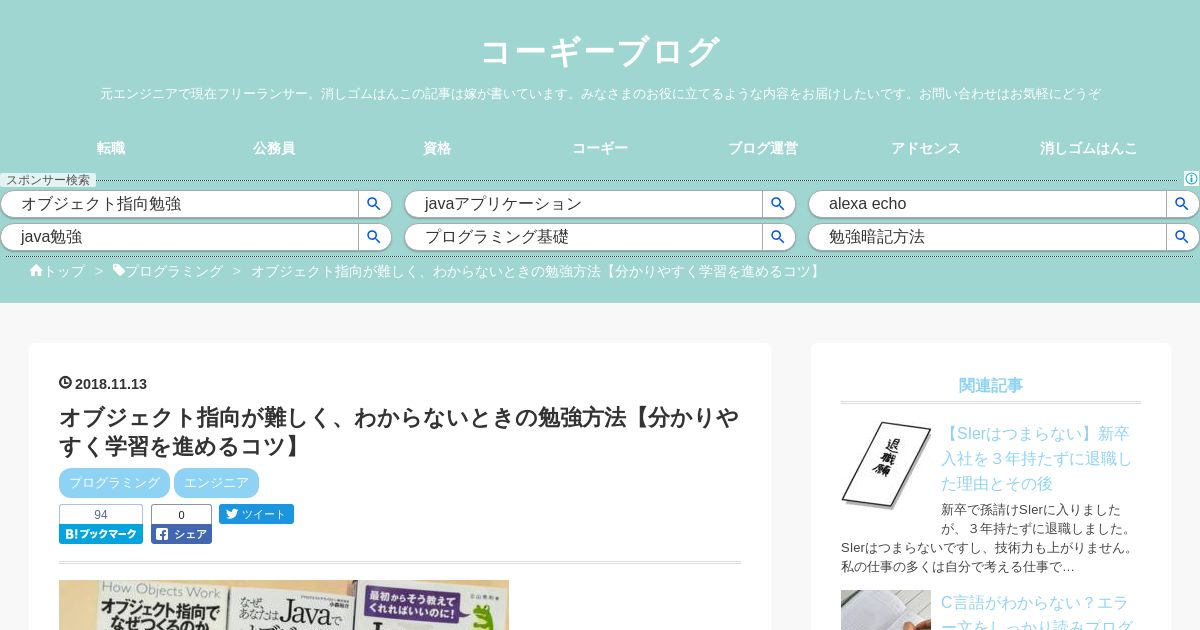Click the 退職願 thumbnail image
This screenshot has width=1200, height=630.
886,465
